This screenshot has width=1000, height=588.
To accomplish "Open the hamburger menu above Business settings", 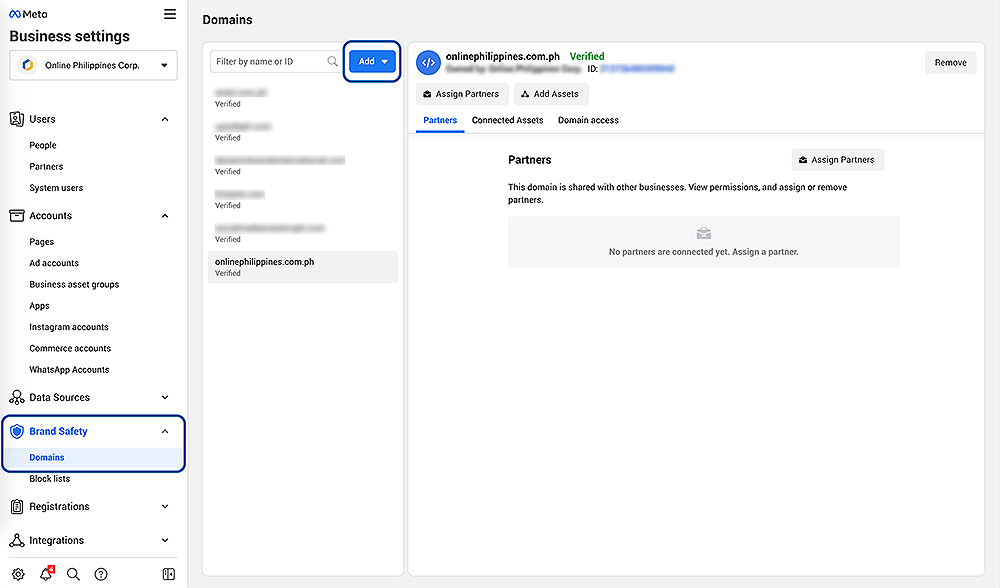I will tap(170, 14).
